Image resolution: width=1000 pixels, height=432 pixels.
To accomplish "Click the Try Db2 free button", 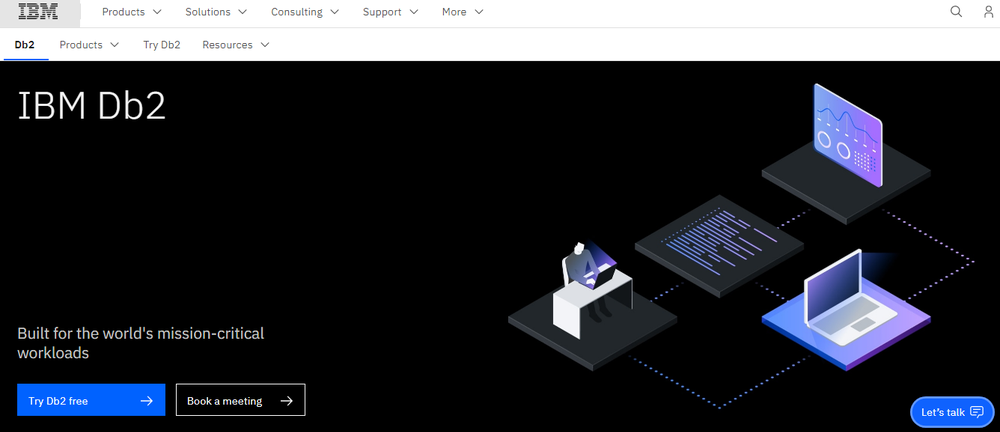I will pyautogui.click(x=91, y=400).
